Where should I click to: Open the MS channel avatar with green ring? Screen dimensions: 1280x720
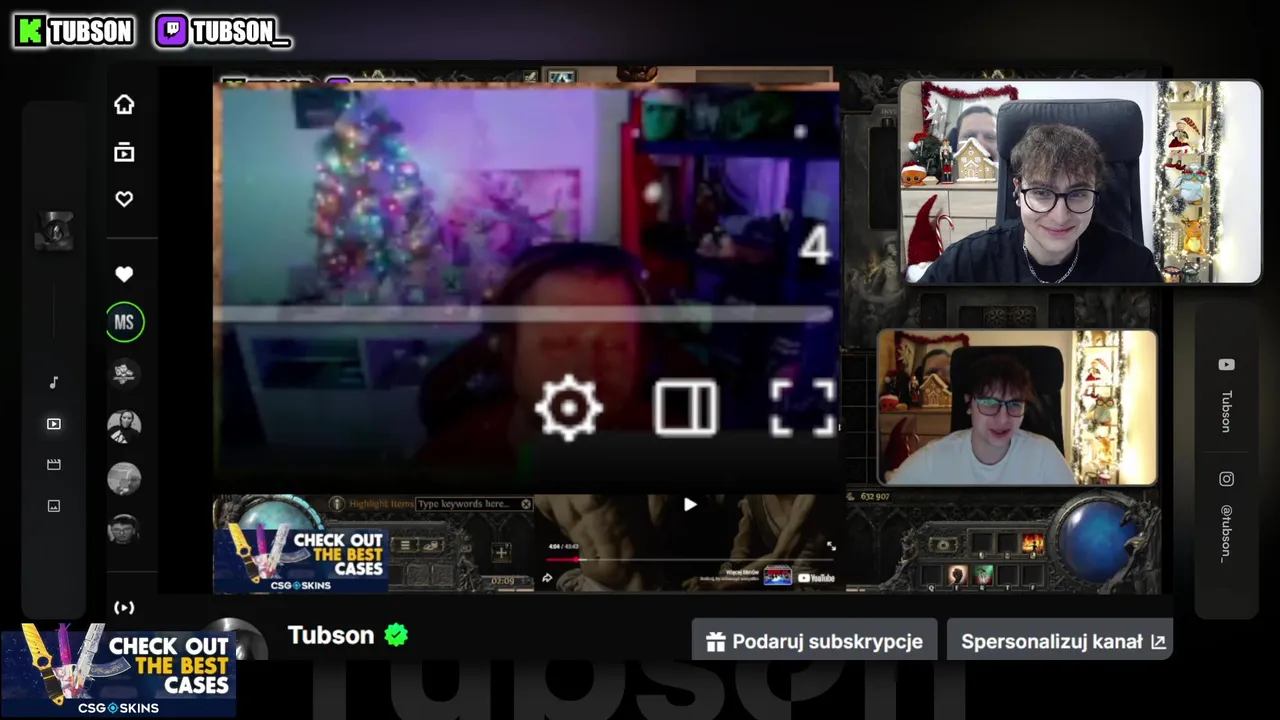(125, 322)
